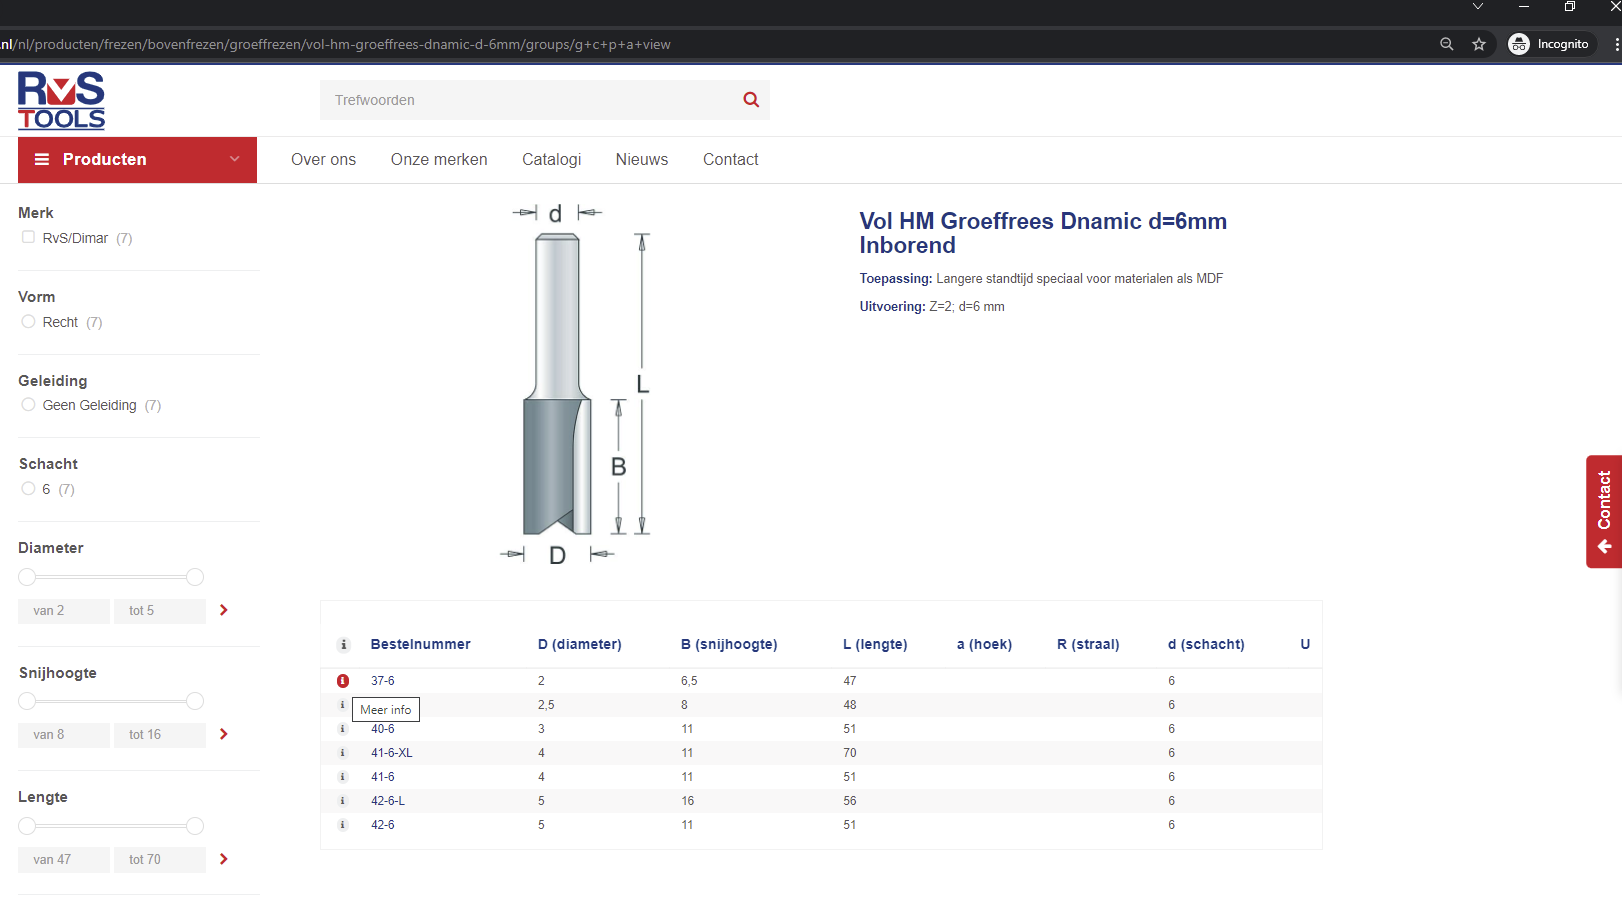Screen dimensions: 1622x904
Task: Sort by a (hoek) column header
Action: pyautogui.click(x=984, y=645)
